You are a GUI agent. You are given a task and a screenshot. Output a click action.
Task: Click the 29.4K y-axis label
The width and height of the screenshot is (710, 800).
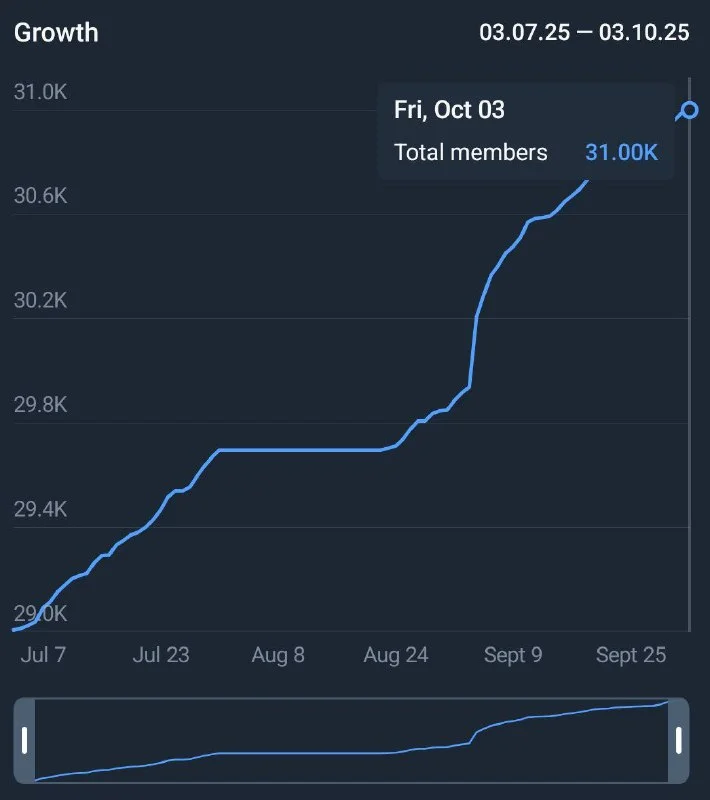40,509
